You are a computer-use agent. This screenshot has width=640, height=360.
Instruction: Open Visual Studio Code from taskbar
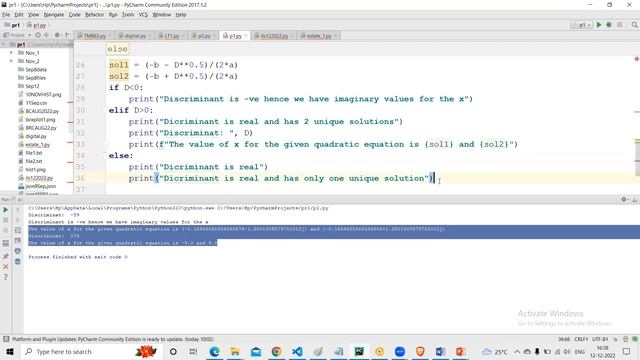click(297, 351)
